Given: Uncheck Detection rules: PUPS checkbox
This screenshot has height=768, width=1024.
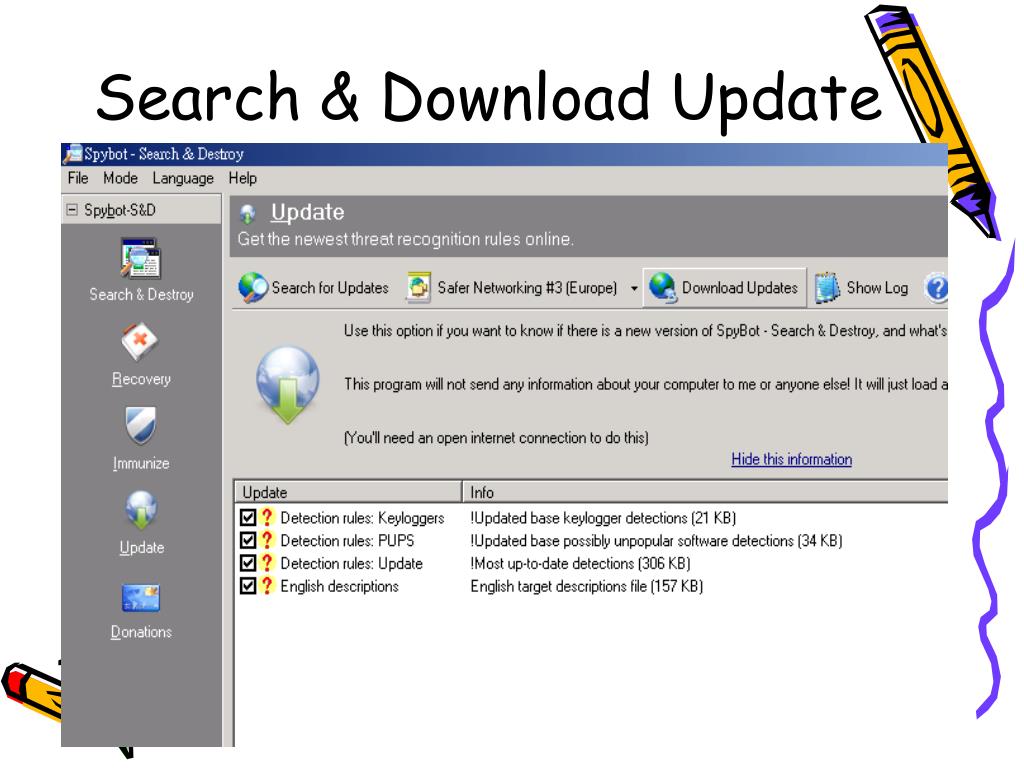Looking at the screenshot, I should [x=248, y=541].
